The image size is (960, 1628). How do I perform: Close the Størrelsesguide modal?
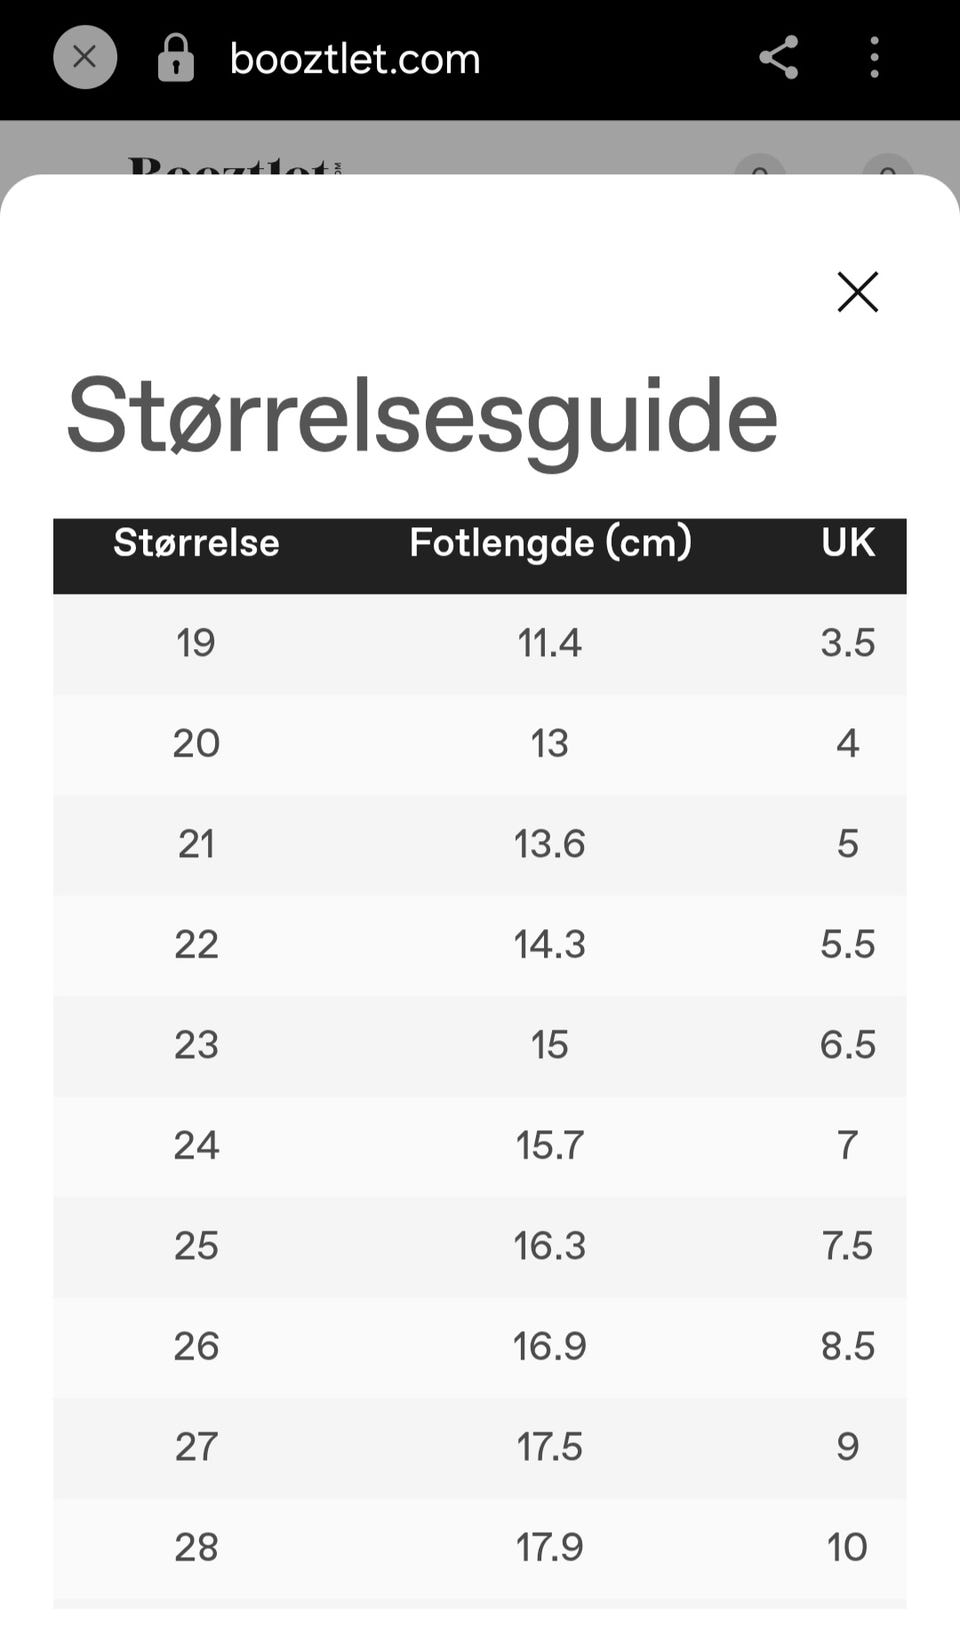(858, 292)
